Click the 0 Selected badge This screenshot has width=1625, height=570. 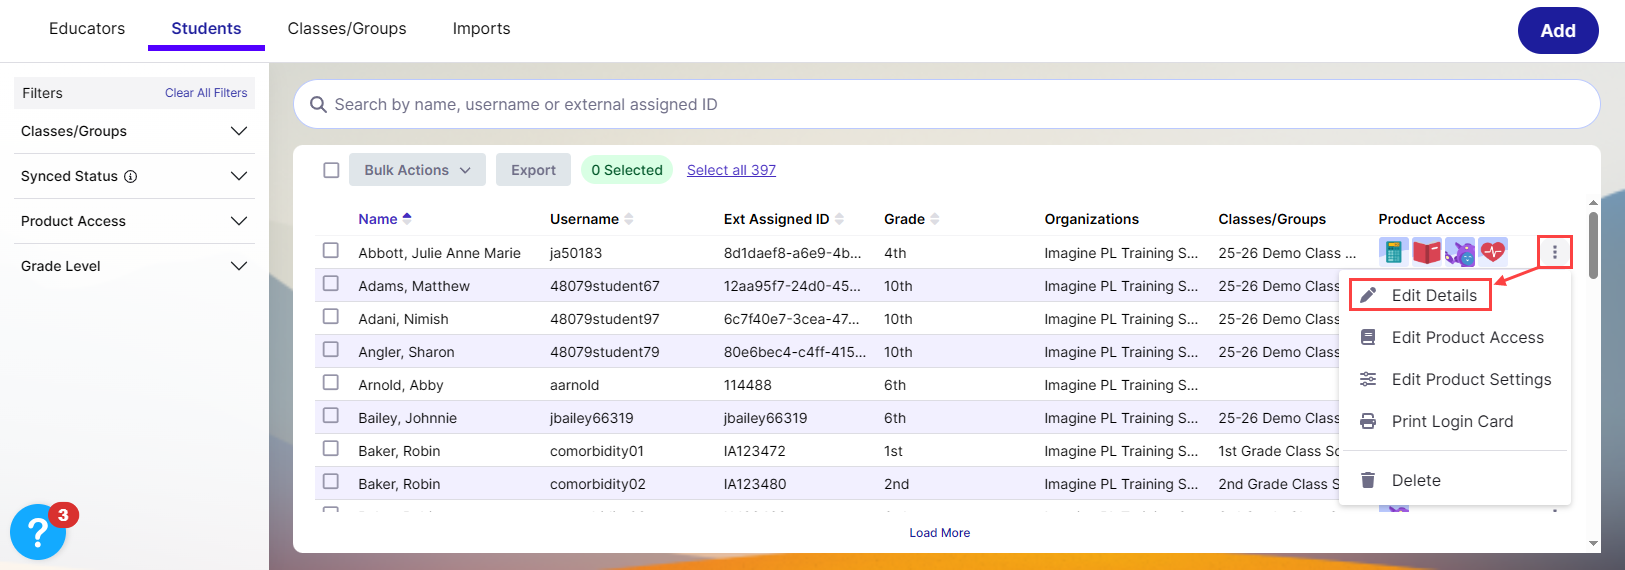627,170
